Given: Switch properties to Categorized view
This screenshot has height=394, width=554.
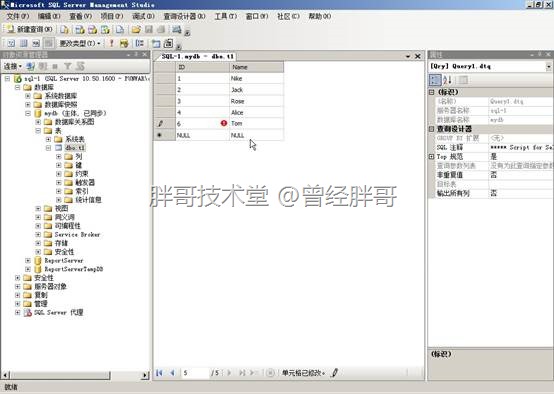Looking at the screenshot, I should click(435, 80).
